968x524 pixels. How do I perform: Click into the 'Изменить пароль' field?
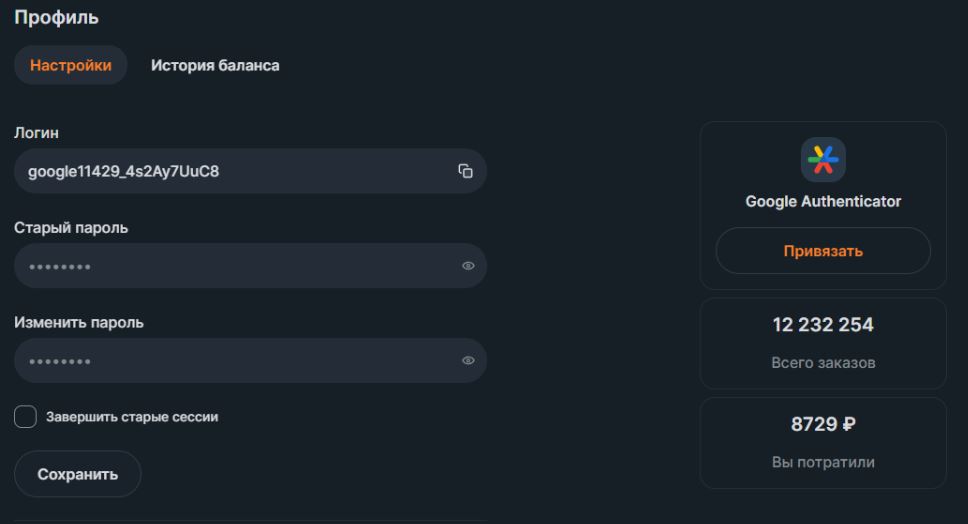click(x=250, y=360)
